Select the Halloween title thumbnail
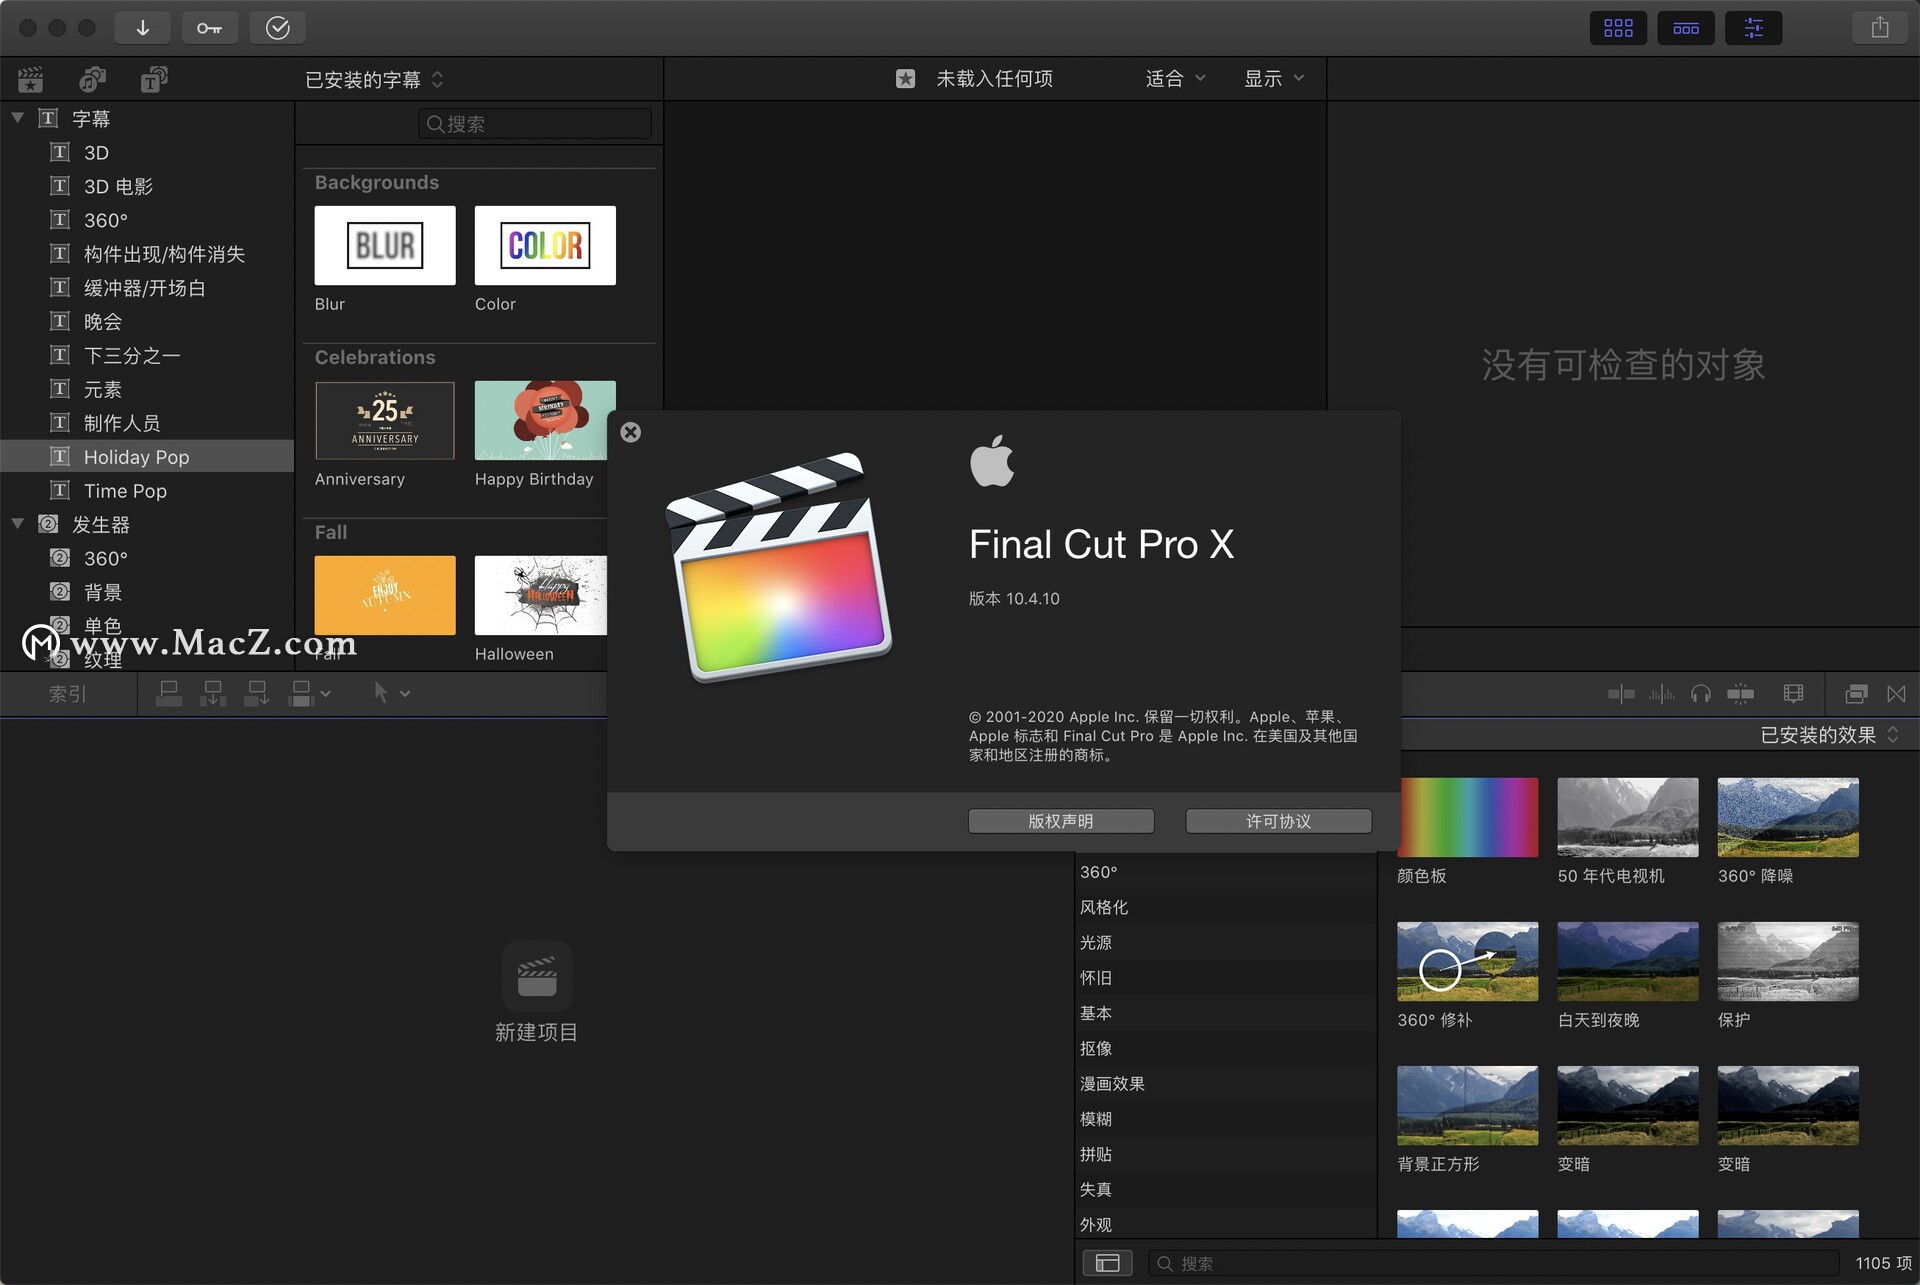The width and height of the screenshot is (1920, 1285). (x=541, y=596)
